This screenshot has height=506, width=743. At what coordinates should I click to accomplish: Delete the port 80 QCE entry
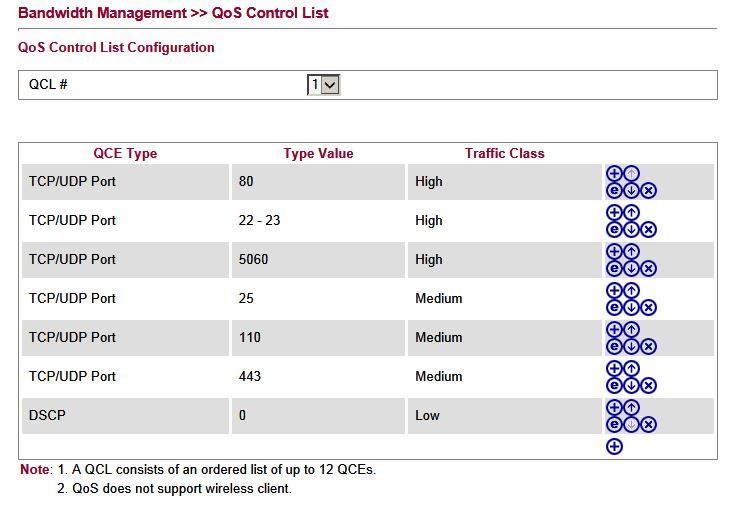tap(648, 190)
